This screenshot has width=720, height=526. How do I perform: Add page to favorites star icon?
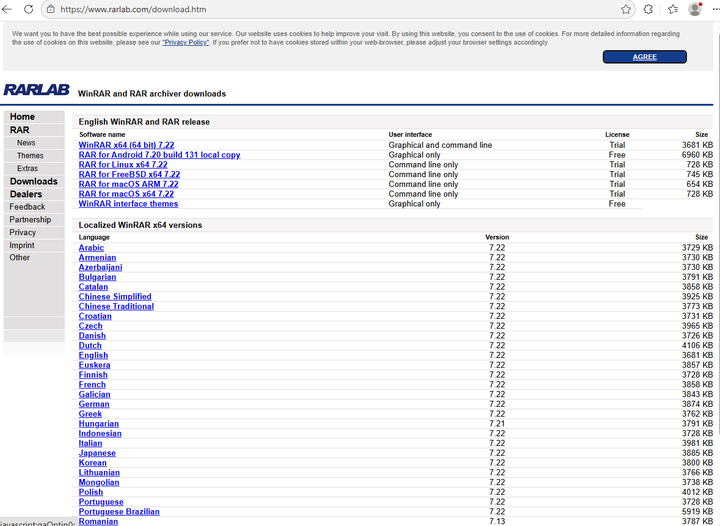click(x=625, y=9)
